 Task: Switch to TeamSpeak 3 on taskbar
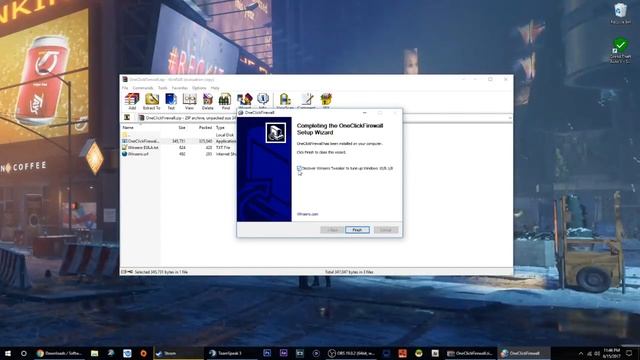click(233, 353)
